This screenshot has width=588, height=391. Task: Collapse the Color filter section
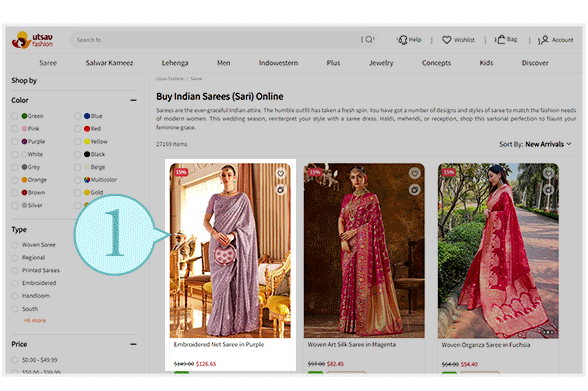[133, 100]
